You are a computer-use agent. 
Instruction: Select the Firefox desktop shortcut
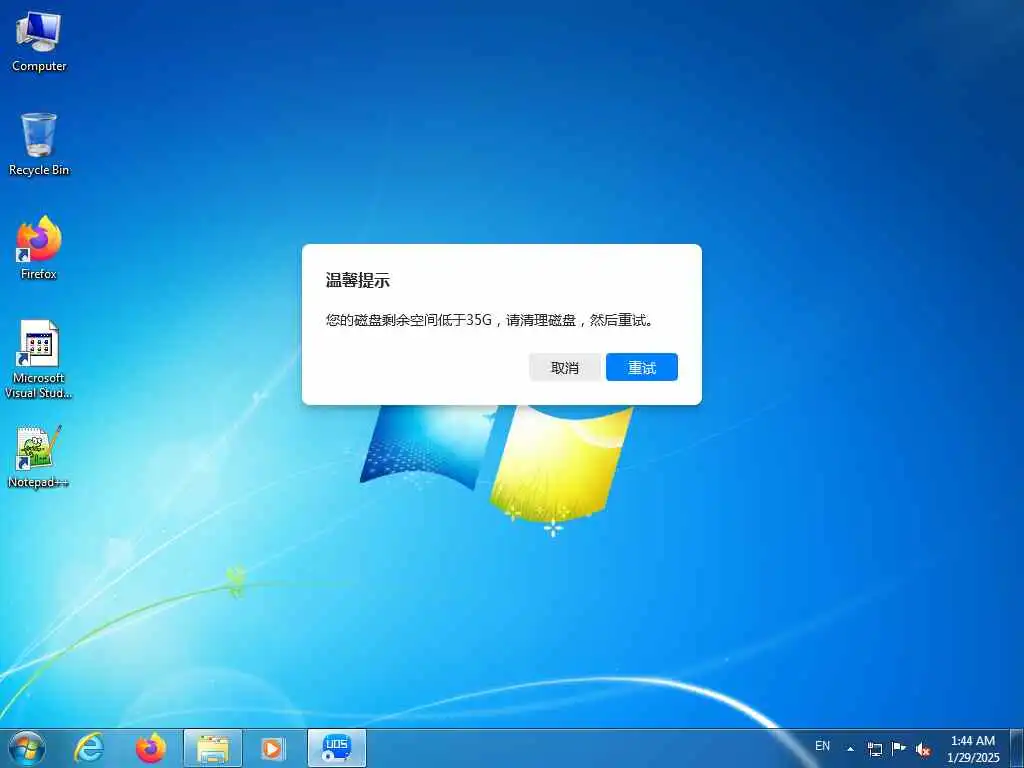39,248
